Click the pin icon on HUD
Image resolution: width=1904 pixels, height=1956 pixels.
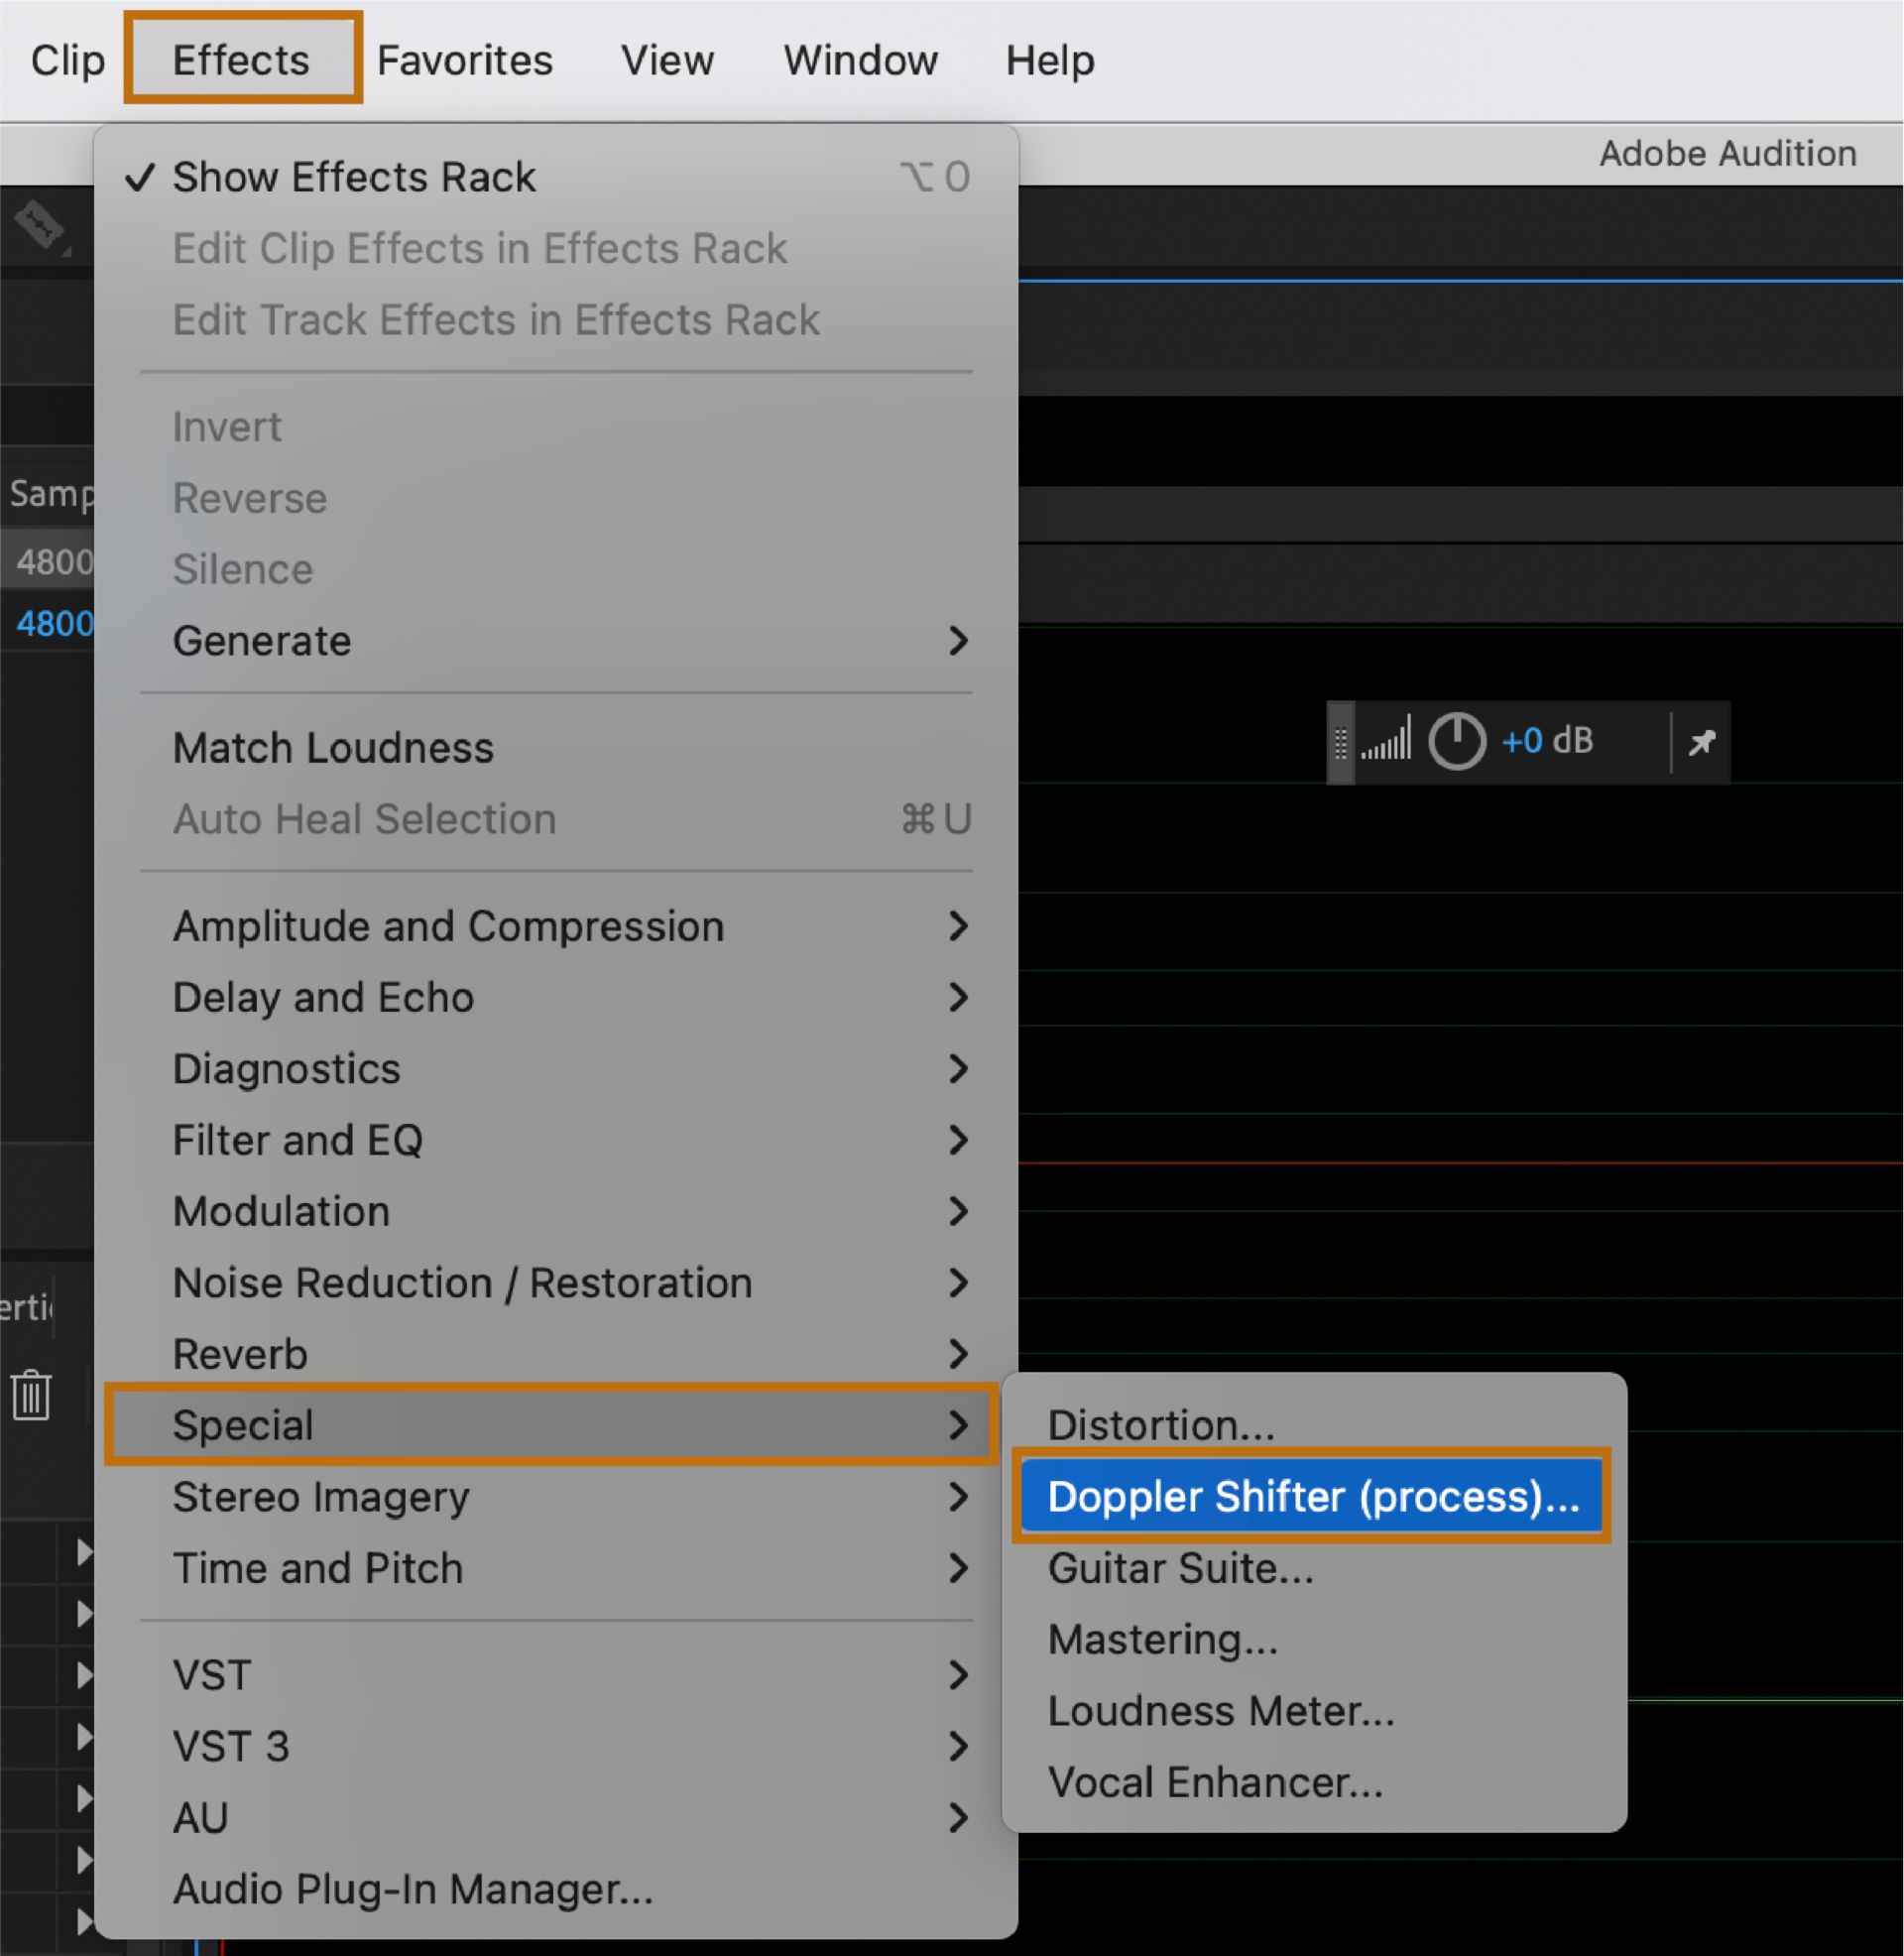coord(1702,742)
